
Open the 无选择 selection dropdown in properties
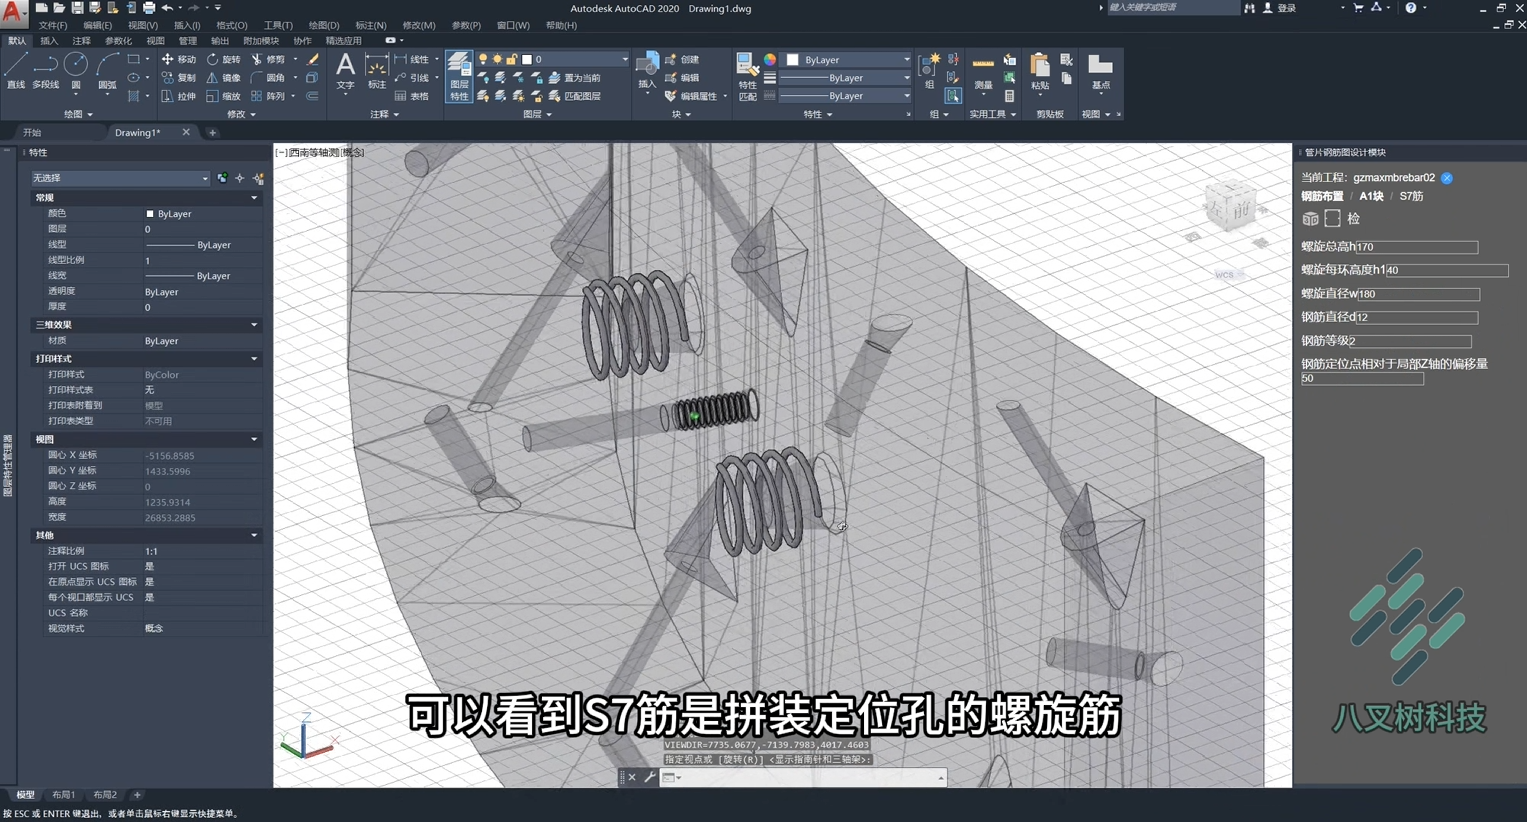120,178
